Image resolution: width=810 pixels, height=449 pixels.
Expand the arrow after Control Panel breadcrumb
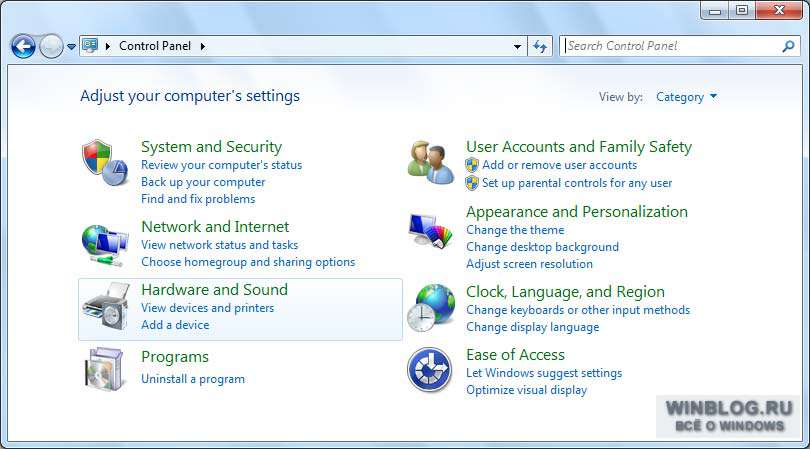[202, 46]
